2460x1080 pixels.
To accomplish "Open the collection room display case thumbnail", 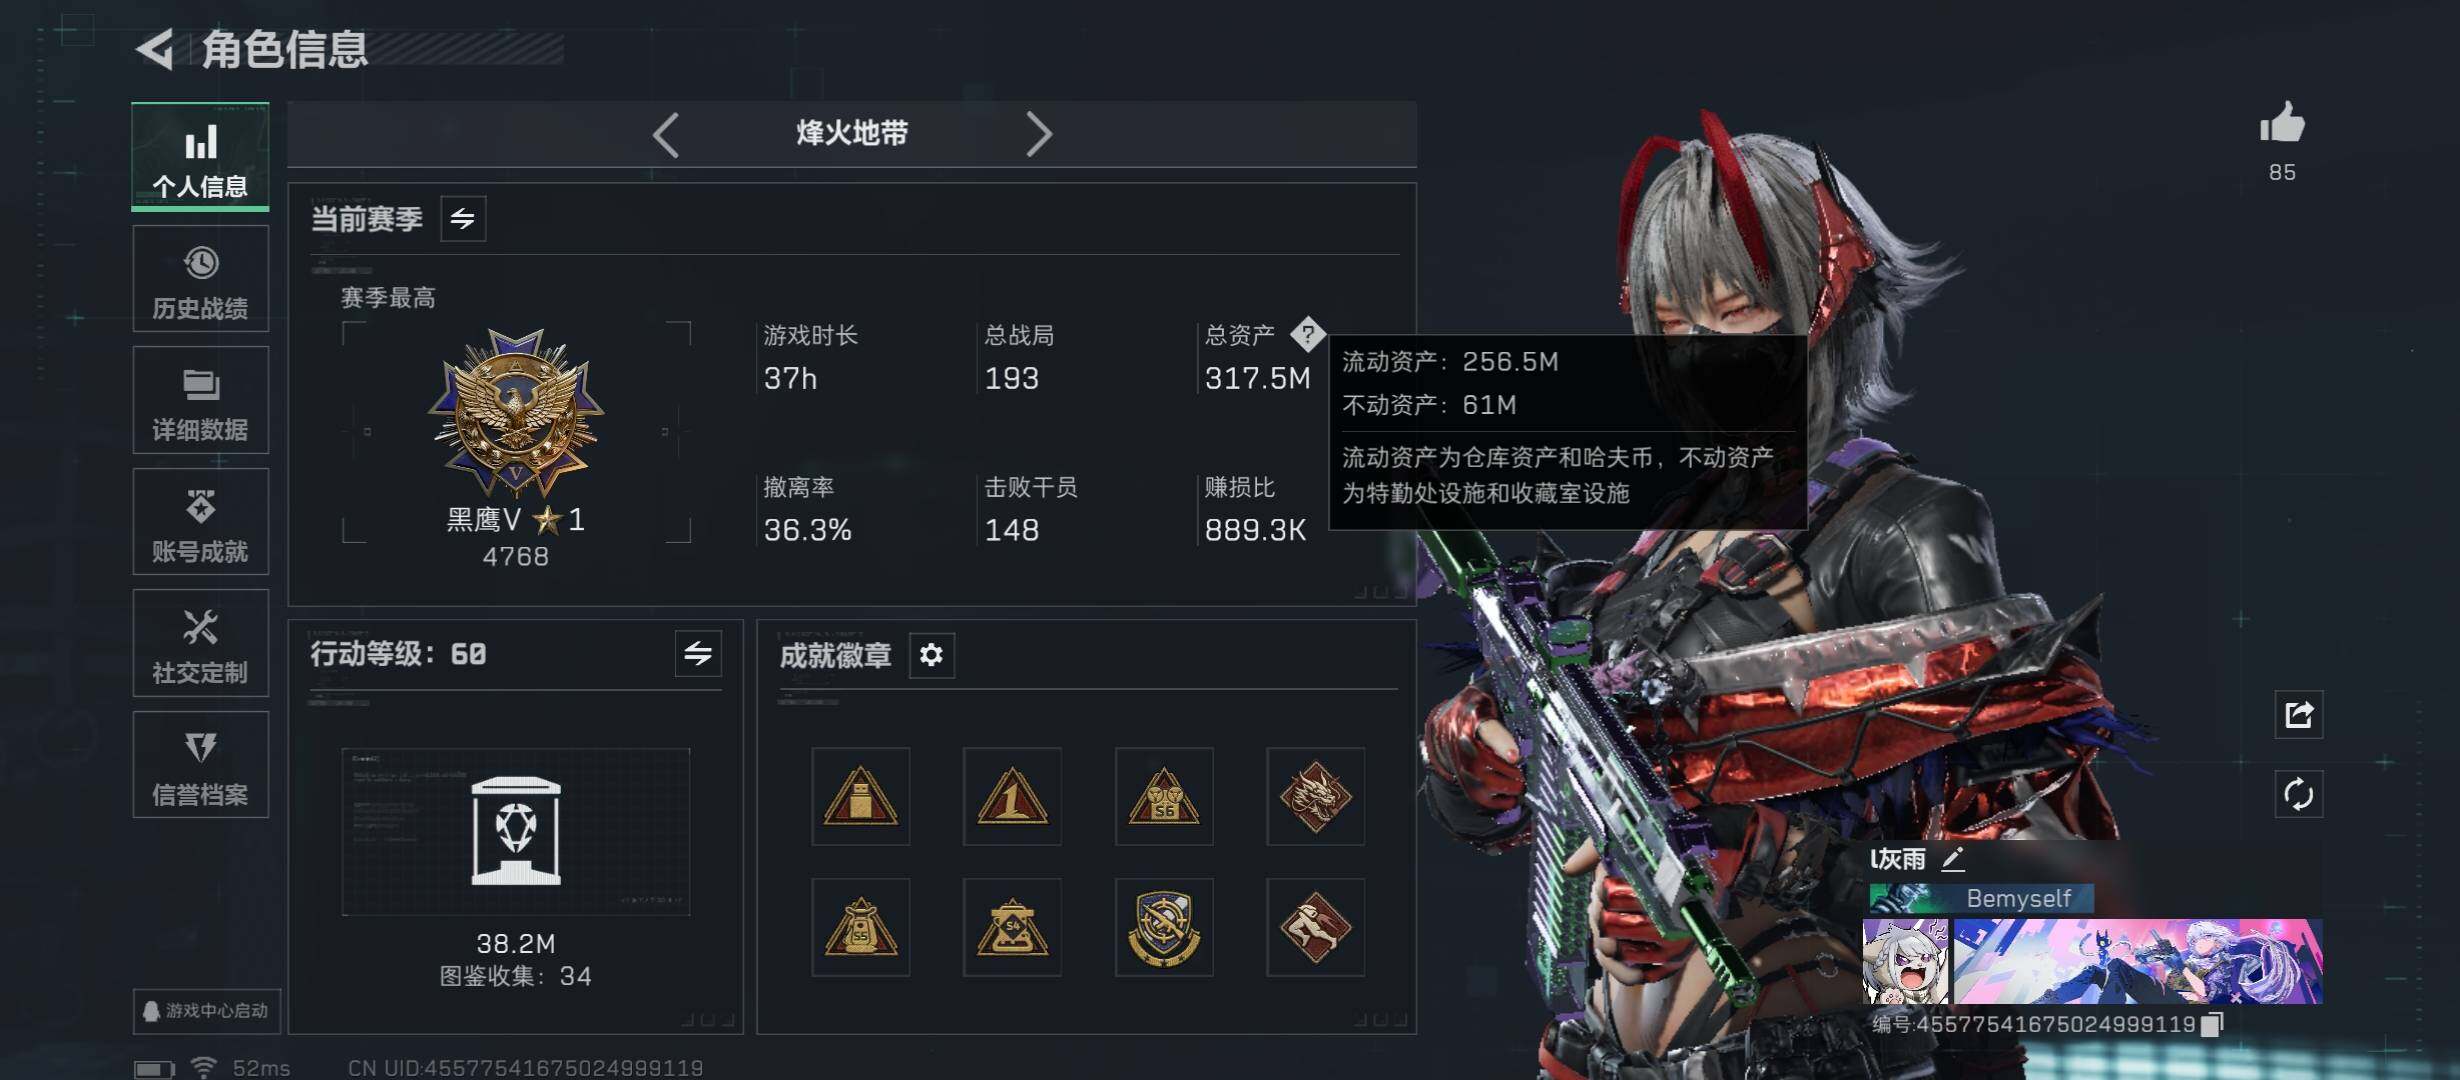I will (516, 832).
